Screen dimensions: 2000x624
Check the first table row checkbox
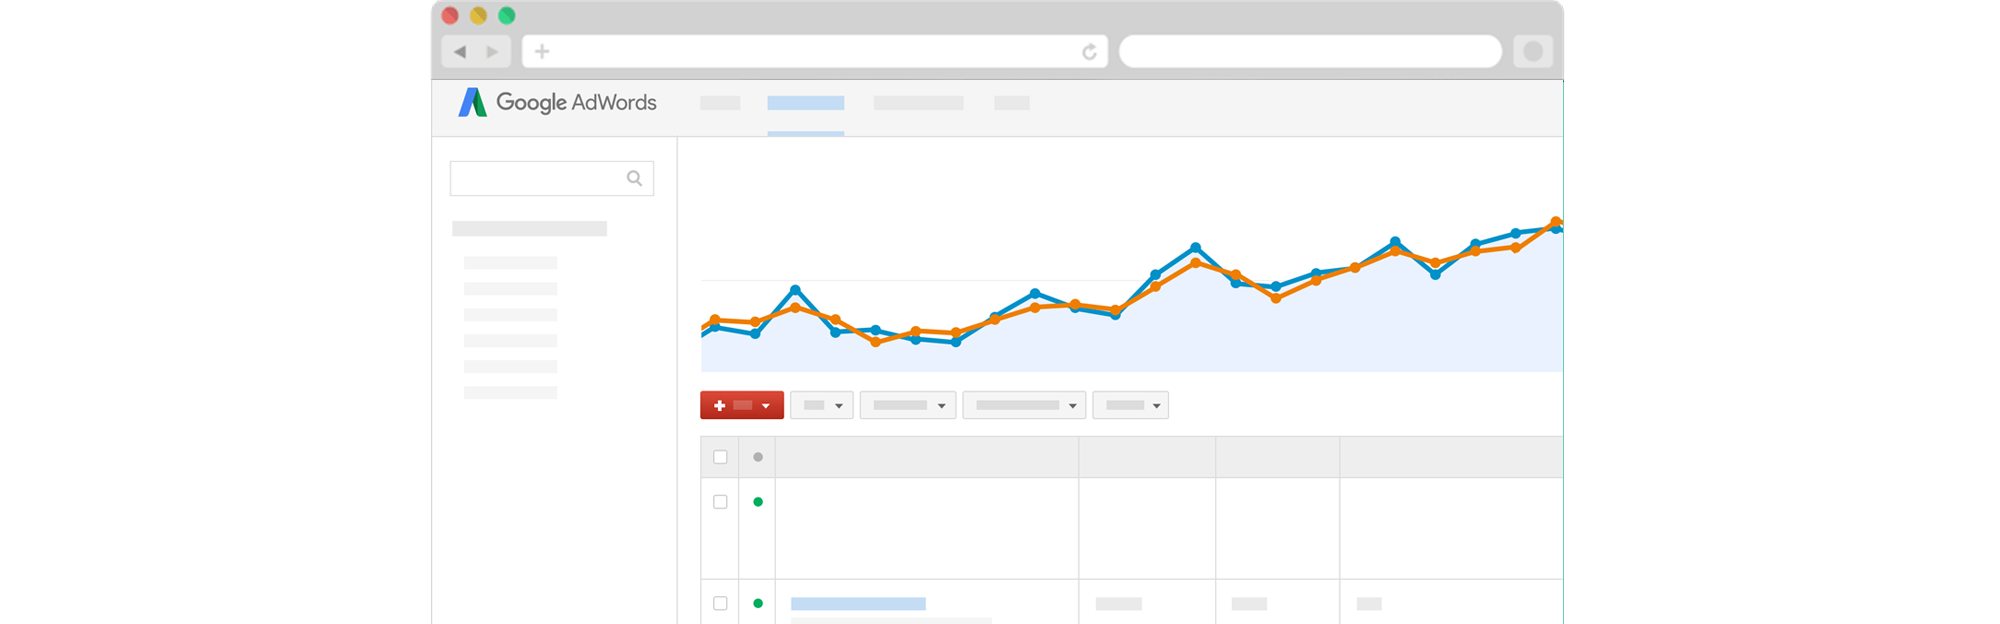[720, 502]
